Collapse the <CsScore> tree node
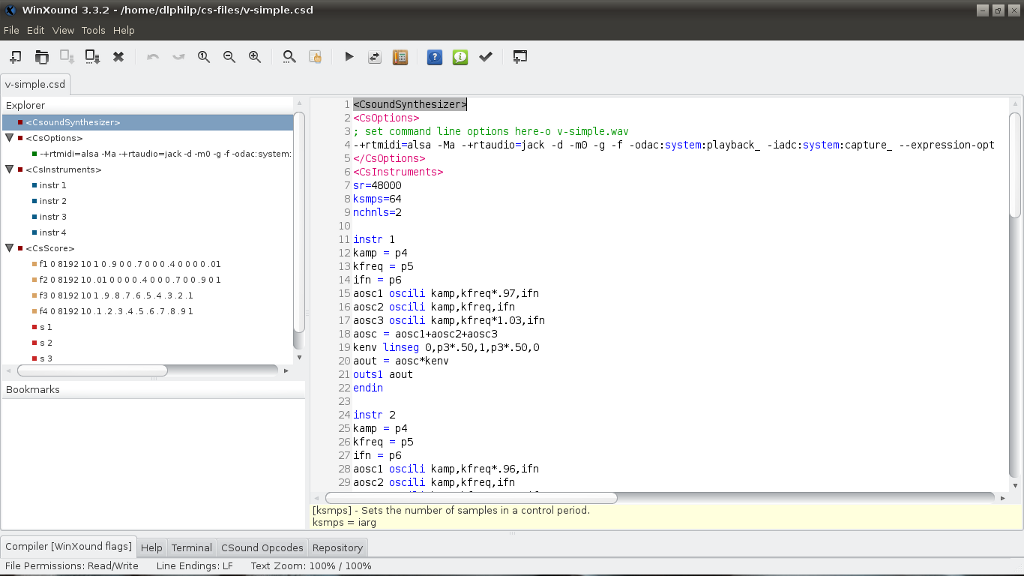 (x=9, y=248)
